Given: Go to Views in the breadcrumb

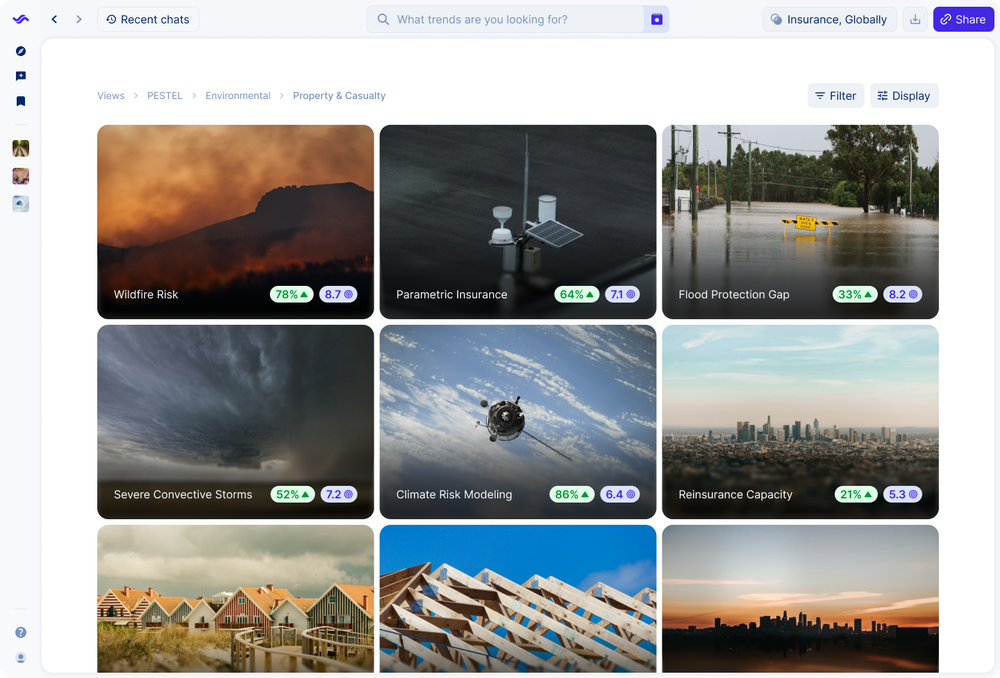Looking at the screenshot, I should (x=111, y=96).
